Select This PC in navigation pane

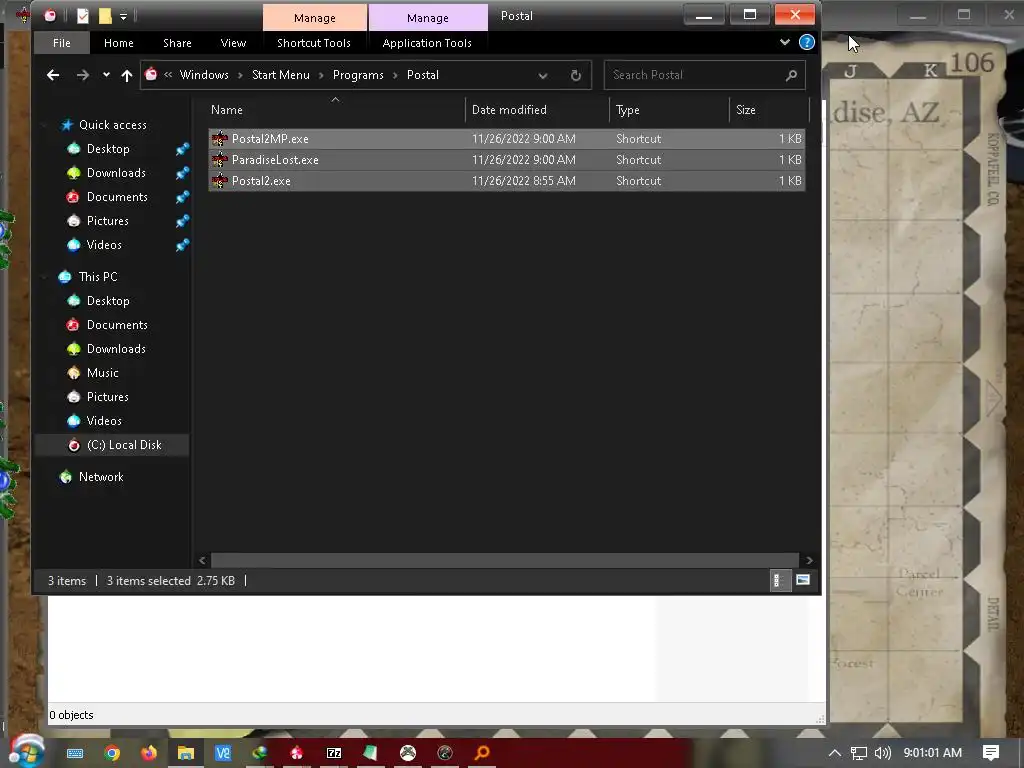[x=98, y=277]
